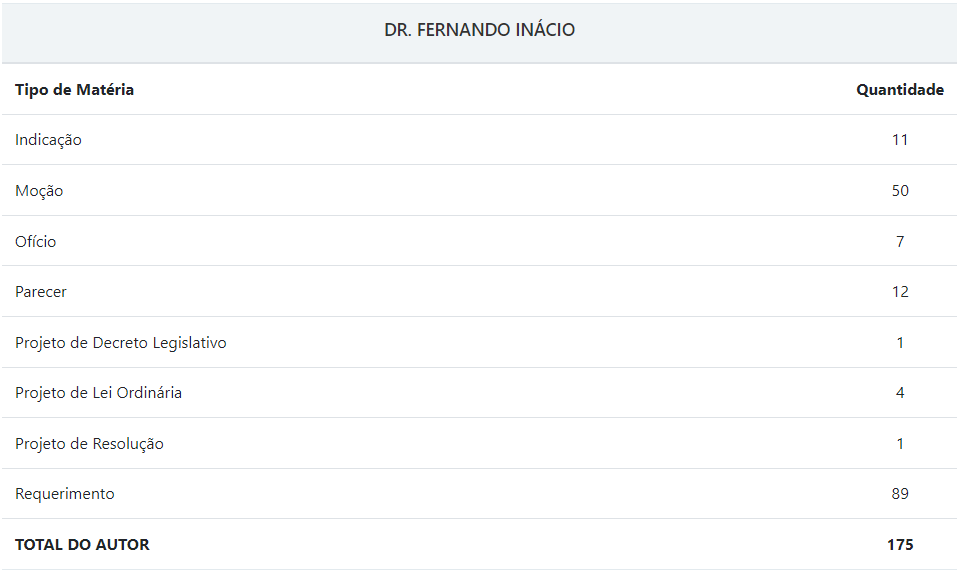Click the Parecer quantity value 12
The image size is (957, 570).
pyautogui.click(x=900, y=292)
